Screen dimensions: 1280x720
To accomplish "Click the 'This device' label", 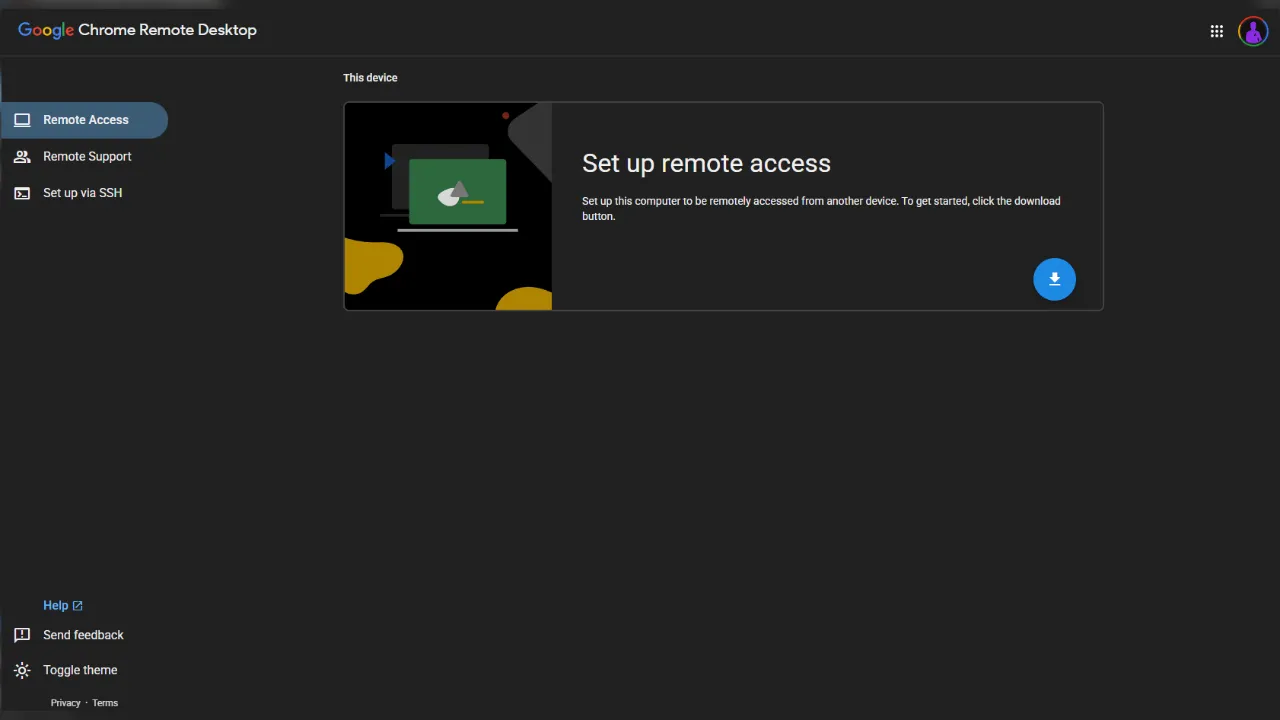I will pyautogui.click(x=370, y=78).
